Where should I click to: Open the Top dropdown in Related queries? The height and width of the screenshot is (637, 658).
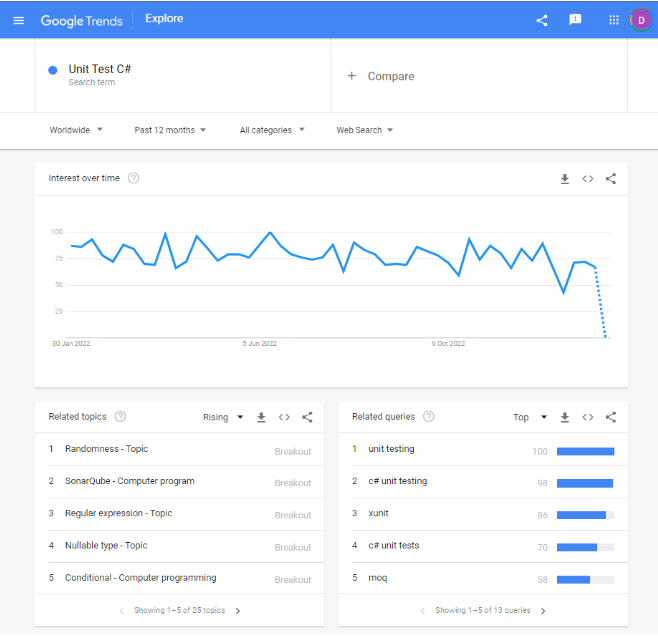(x=530, y=417)
